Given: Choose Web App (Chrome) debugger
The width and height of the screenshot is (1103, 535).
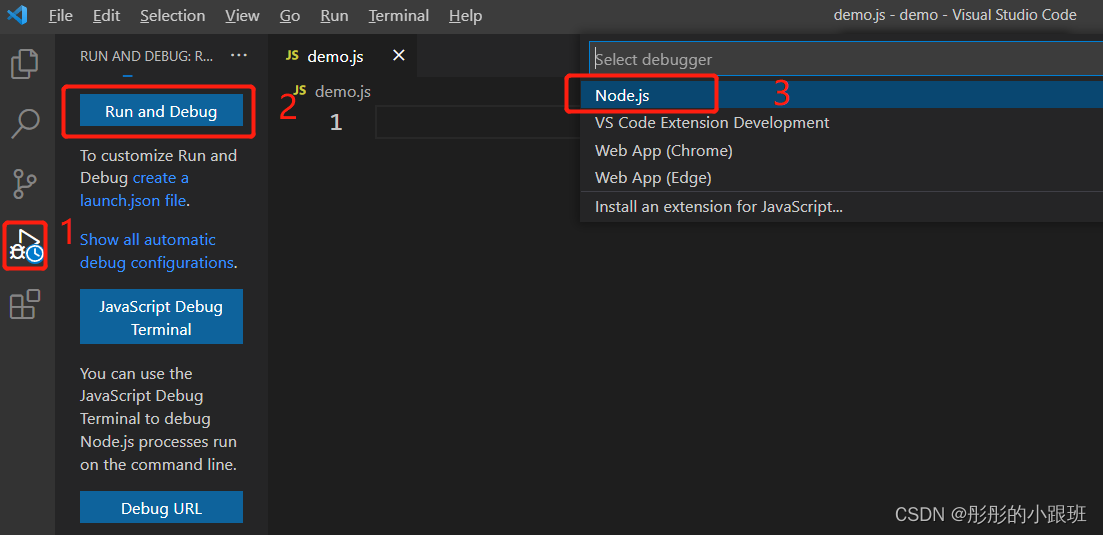Looking at the screenshot, I should tap(841, 150).
